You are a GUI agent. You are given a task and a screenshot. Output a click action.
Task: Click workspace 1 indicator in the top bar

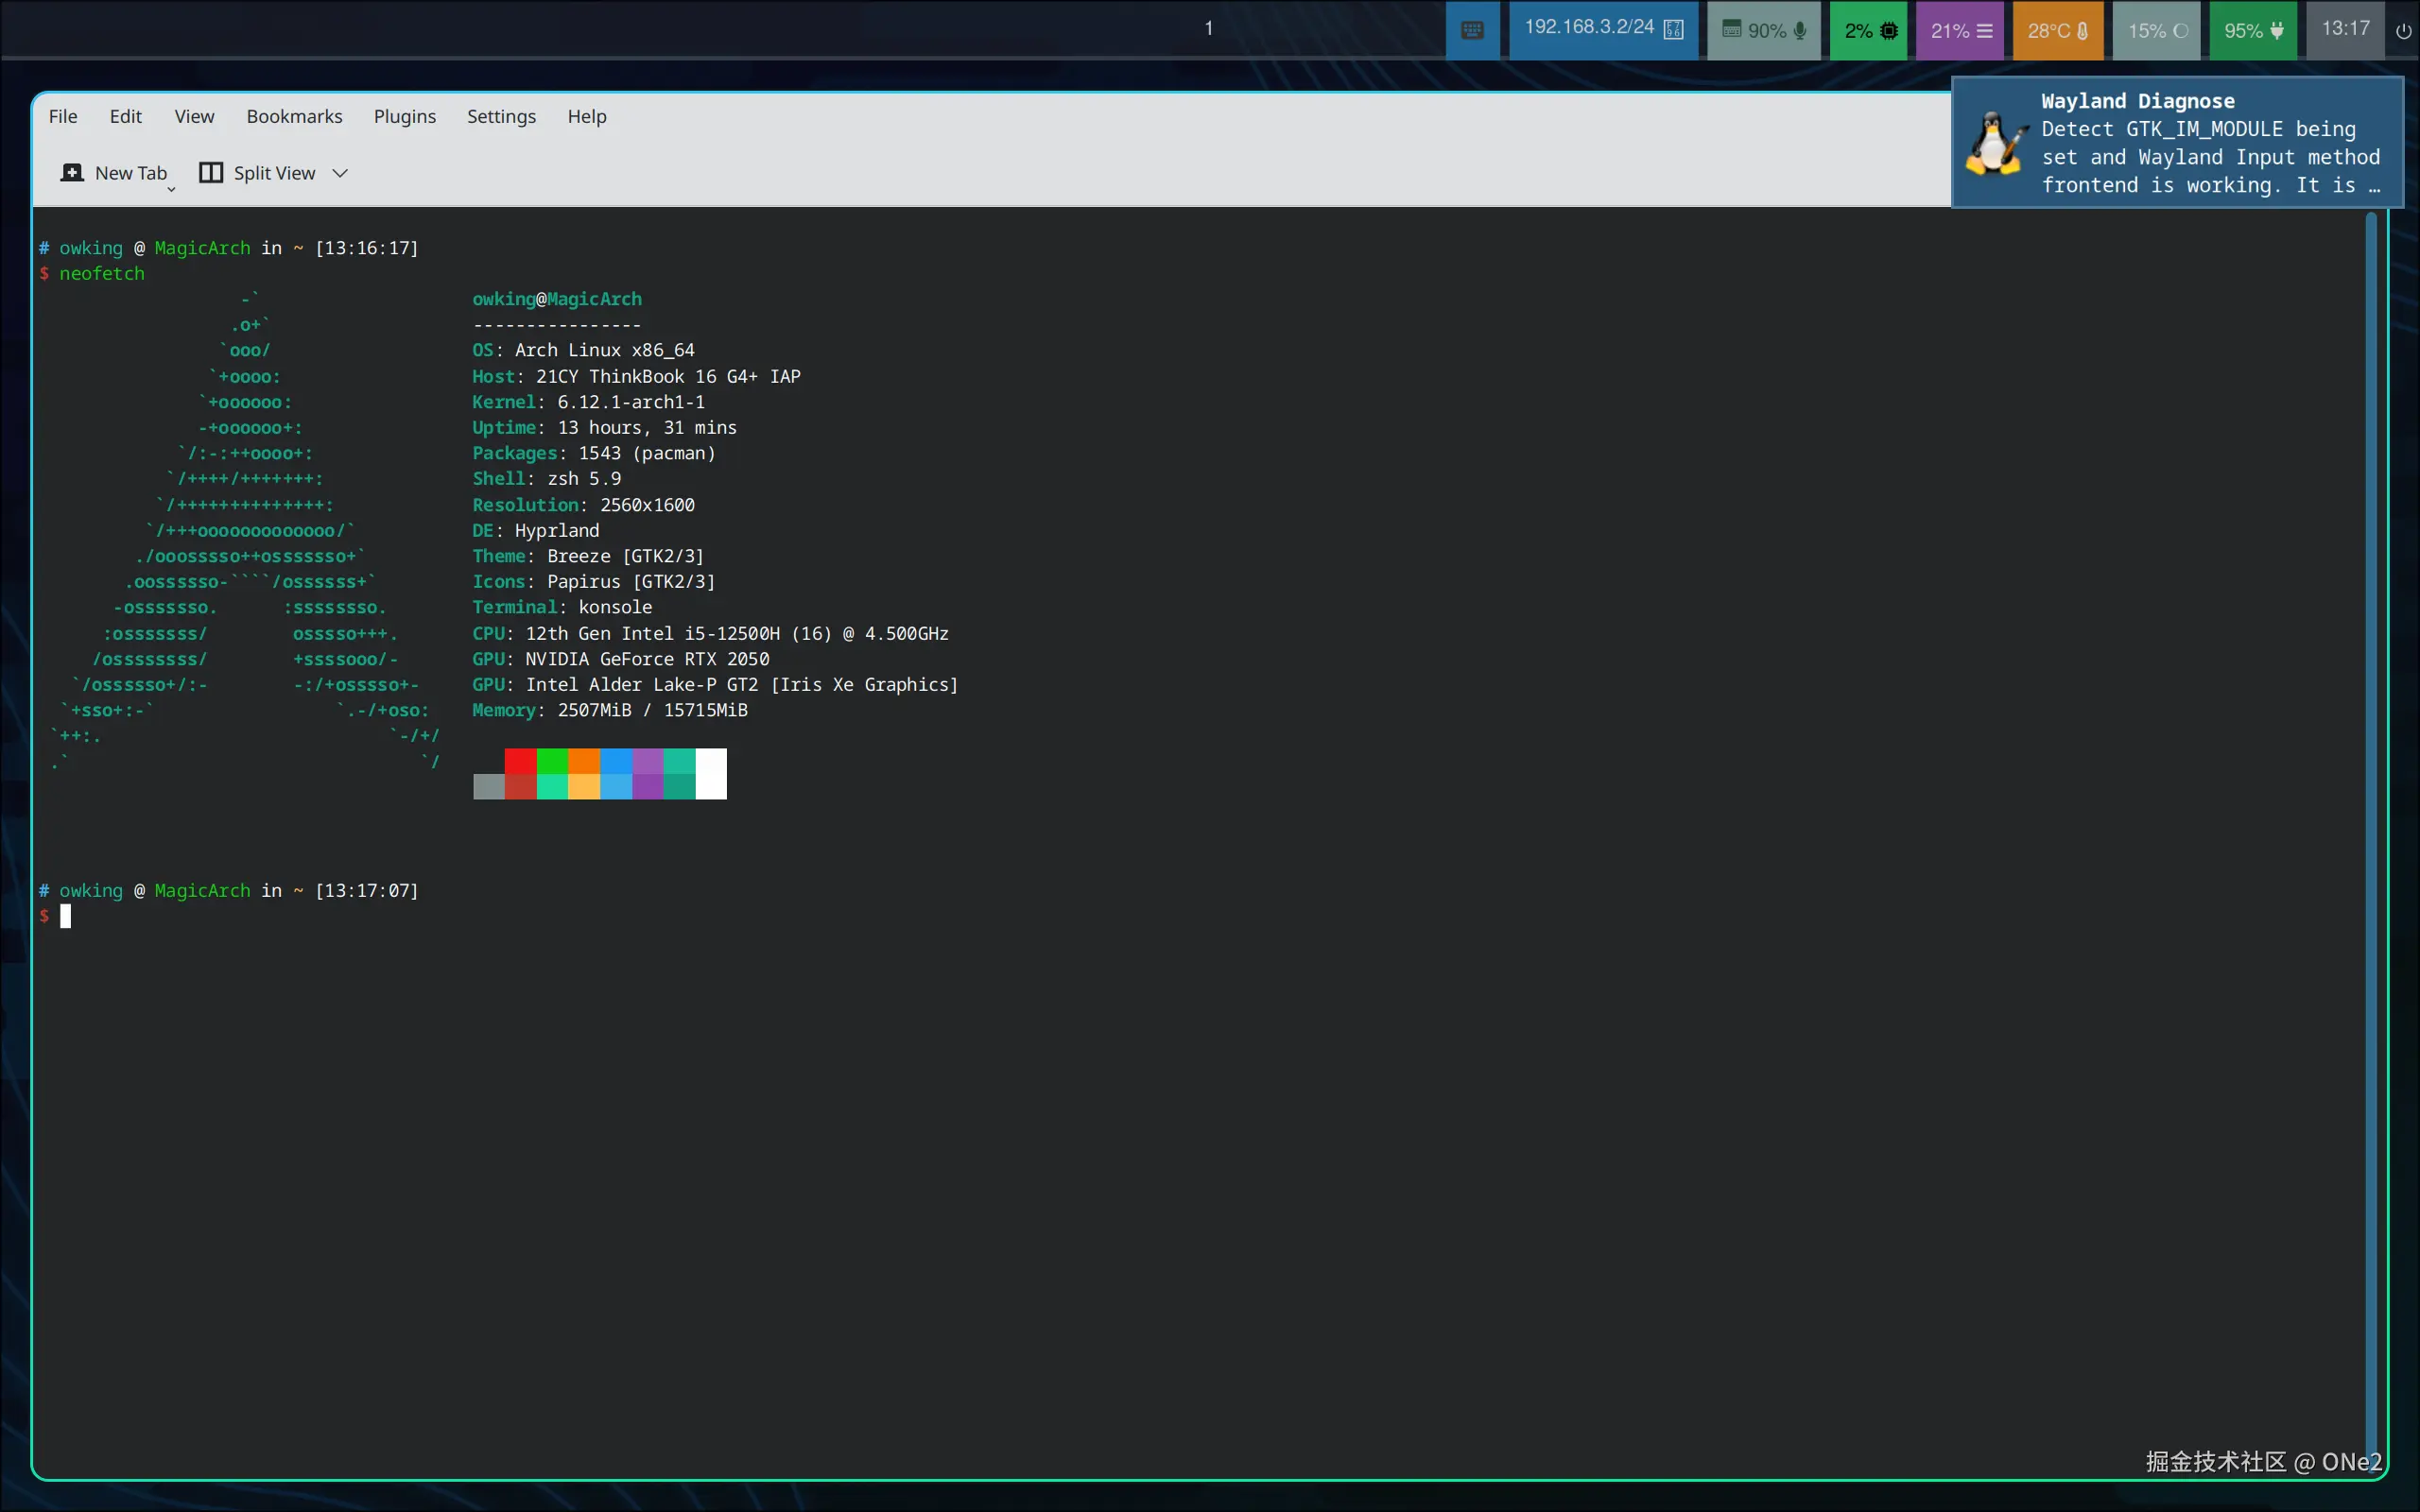[1208, 28]
